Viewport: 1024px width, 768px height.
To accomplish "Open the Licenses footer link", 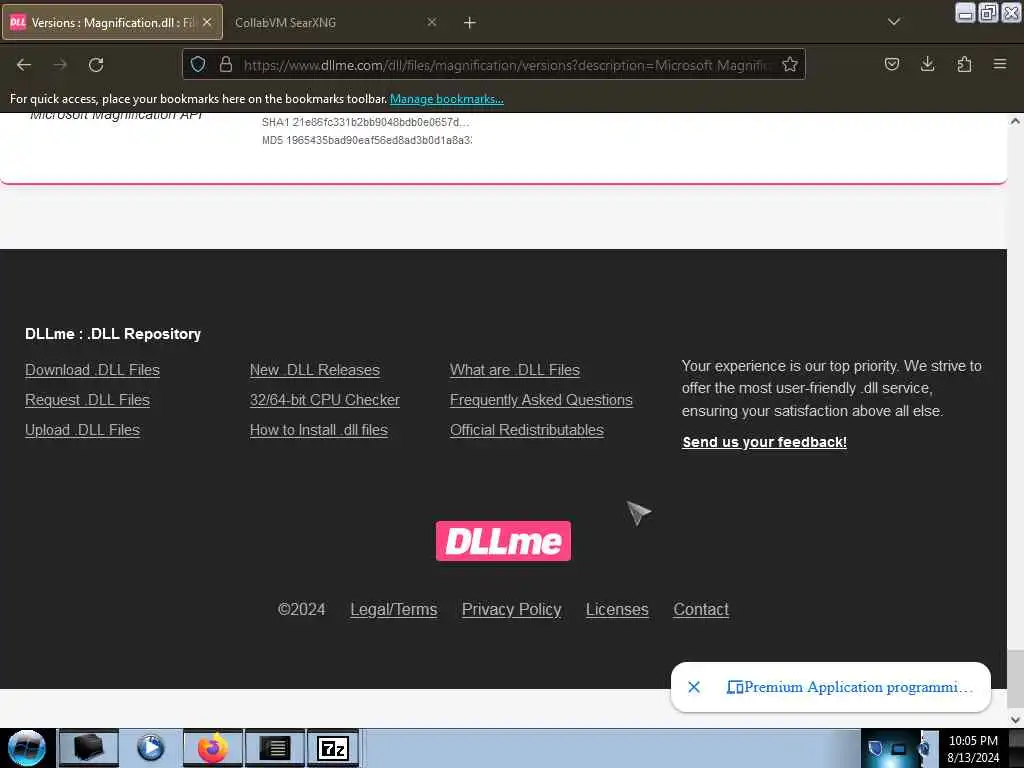I will [617, 609].
